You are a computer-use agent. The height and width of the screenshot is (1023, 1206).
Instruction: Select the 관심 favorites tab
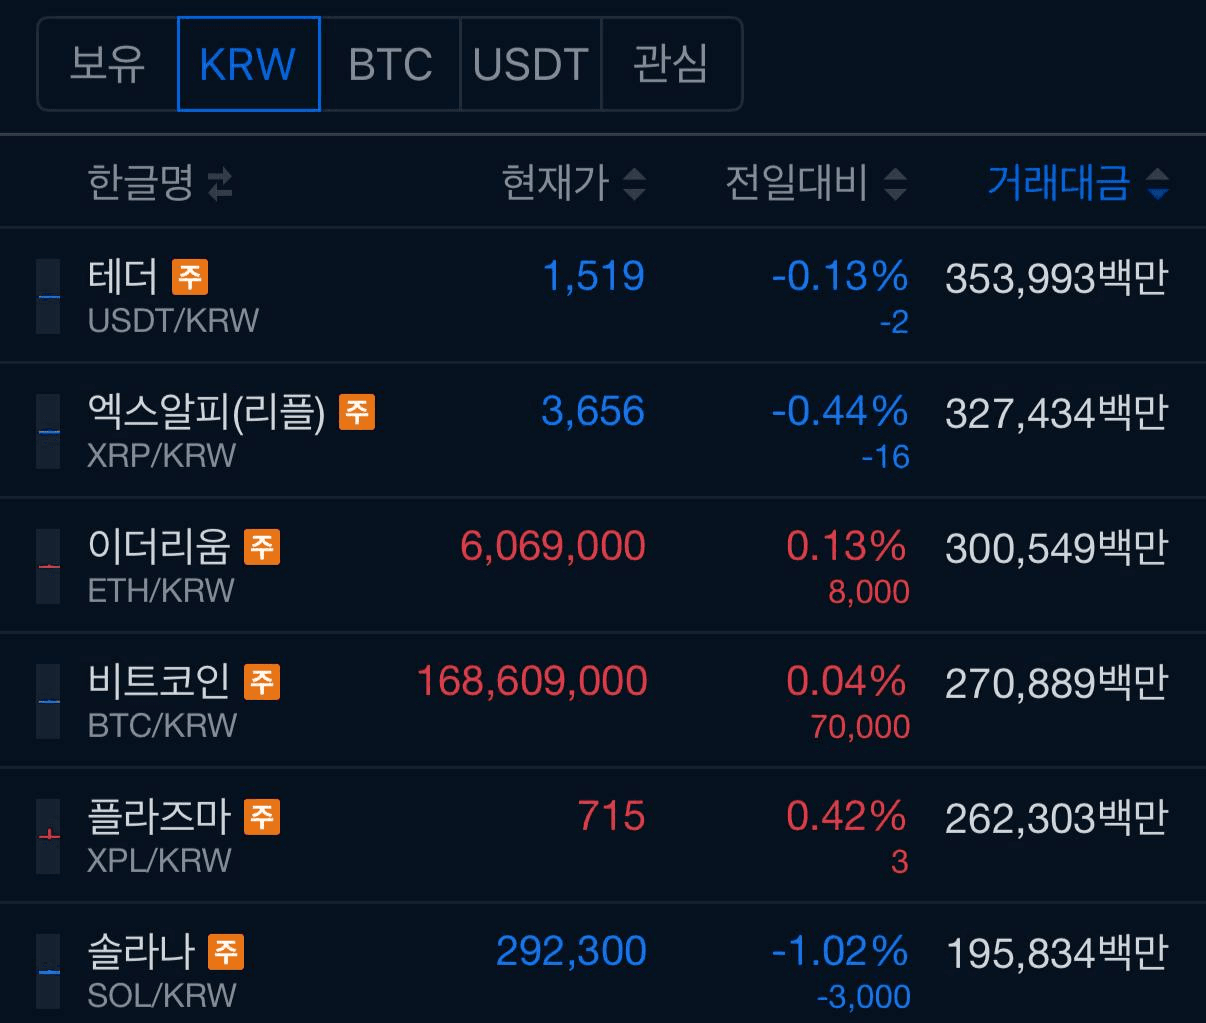pyautogui.click(x=671, y=64)
